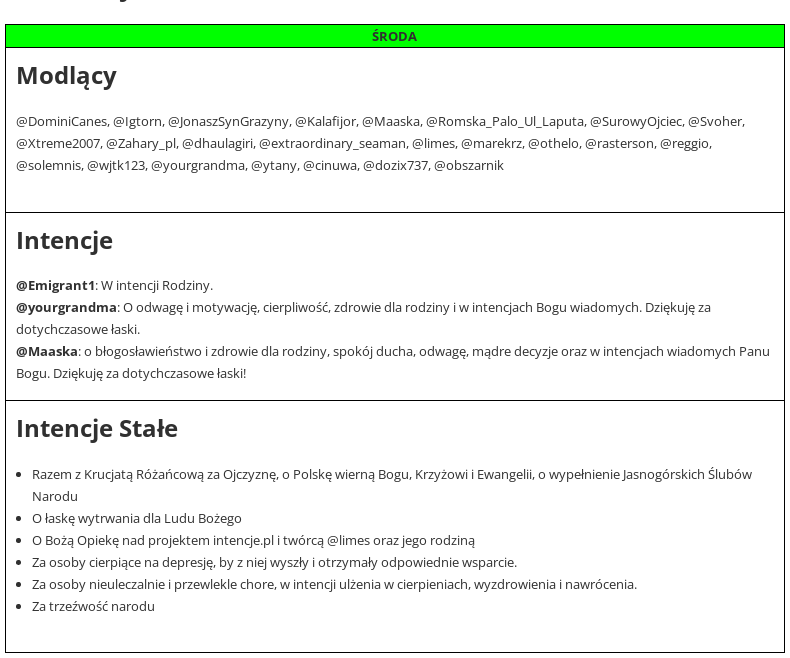Screen dimensions: 790x658
Task: Select the @solemnis username
Action: pos(48,166)
